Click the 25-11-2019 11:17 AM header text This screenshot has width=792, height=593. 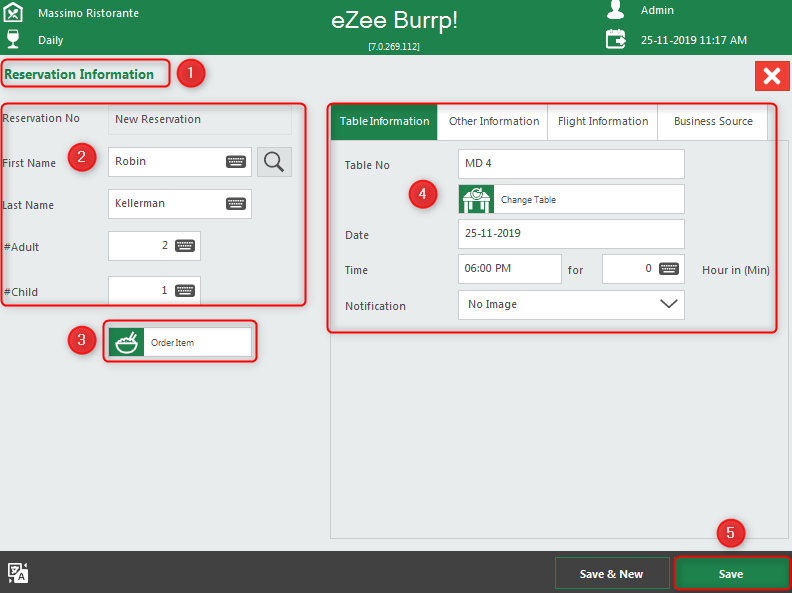694,40
